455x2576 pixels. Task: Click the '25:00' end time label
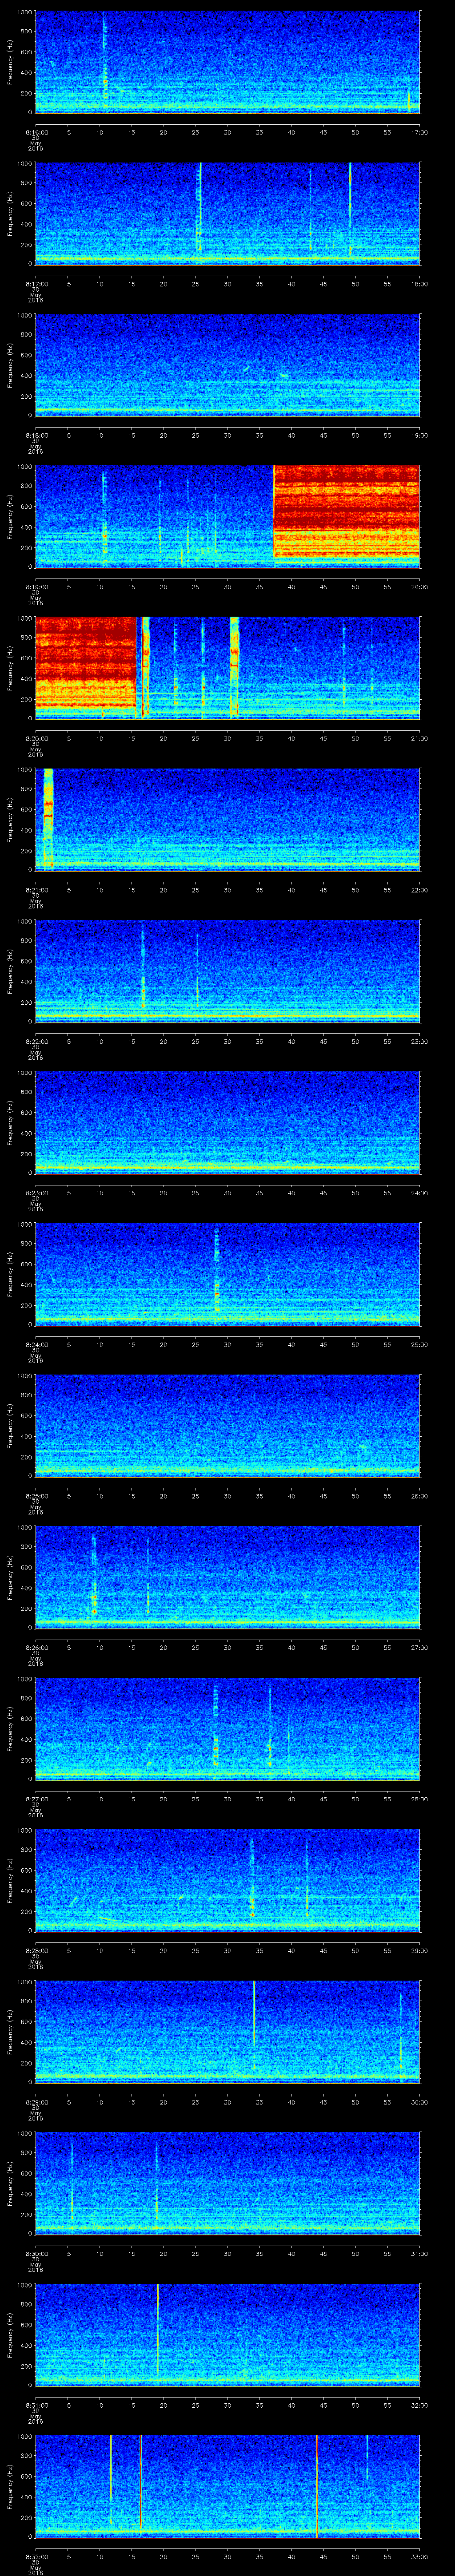coord(420,1344)
